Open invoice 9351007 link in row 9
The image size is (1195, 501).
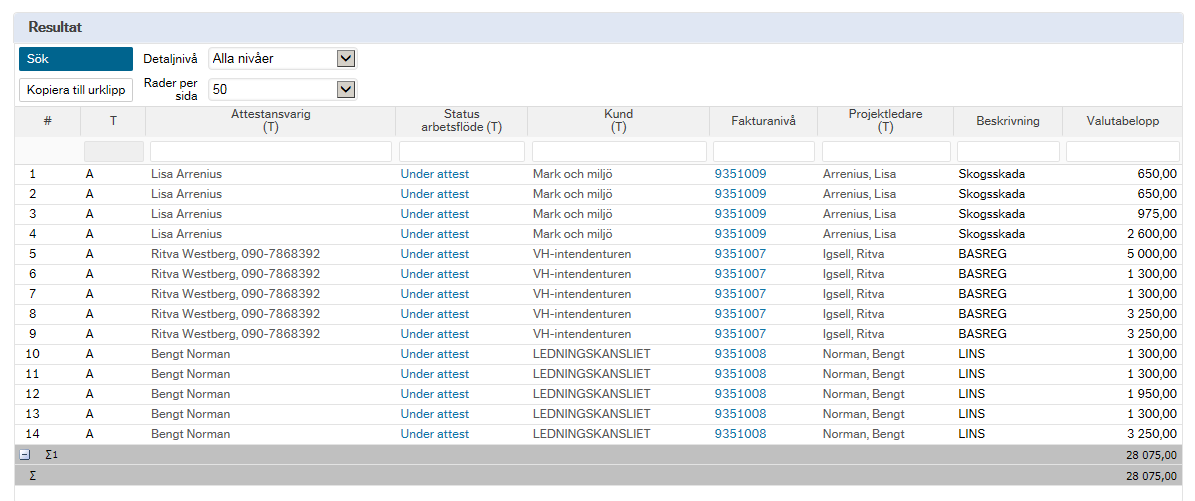[740, 334]
